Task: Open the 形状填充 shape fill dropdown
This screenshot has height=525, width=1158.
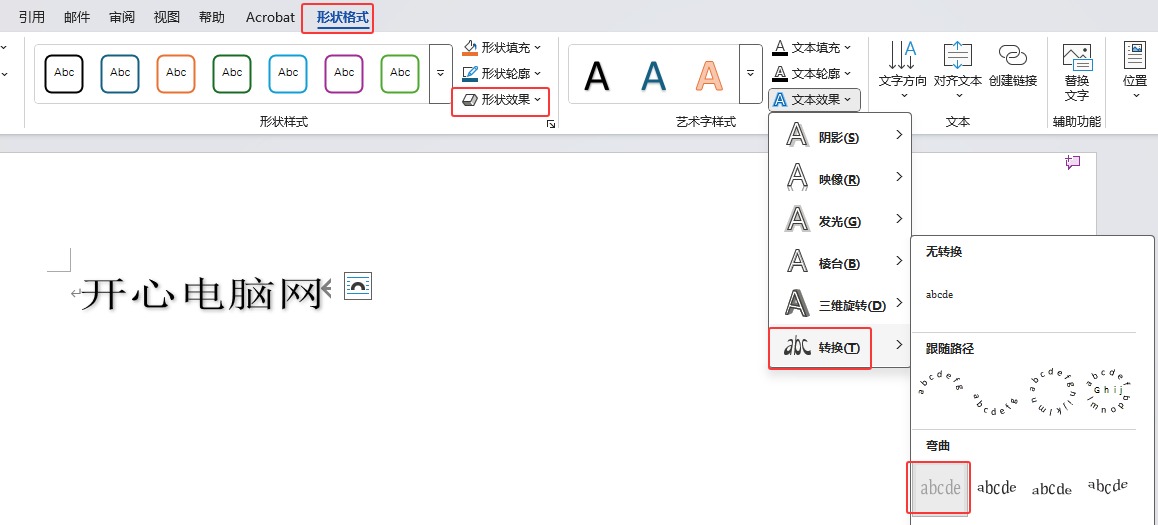Action: pos(501,47)
